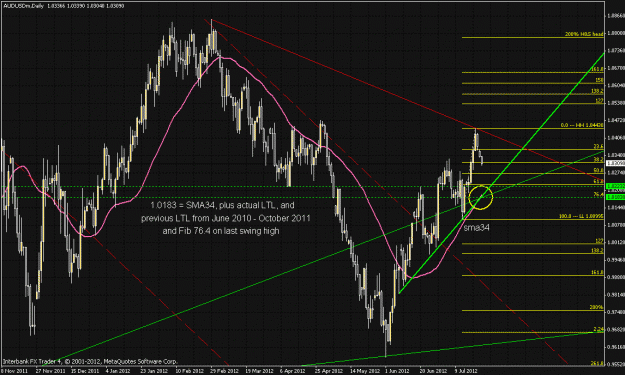Click the 2.24 Fibonacci level label
625x375 pixels.
pos(599,329)
